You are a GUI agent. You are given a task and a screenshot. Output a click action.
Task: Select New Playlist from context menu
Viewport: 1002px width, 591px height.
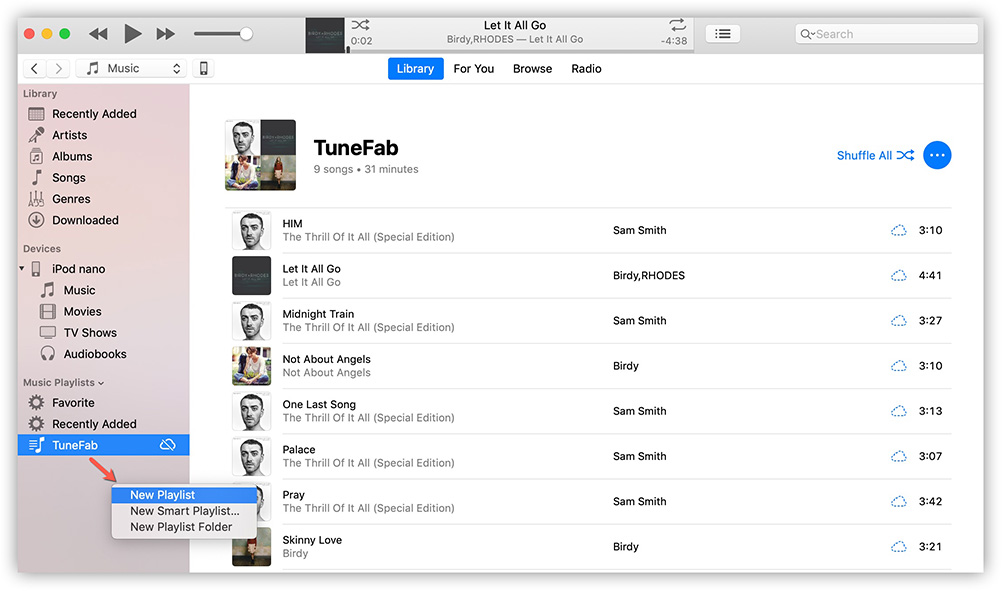(162, 495)
